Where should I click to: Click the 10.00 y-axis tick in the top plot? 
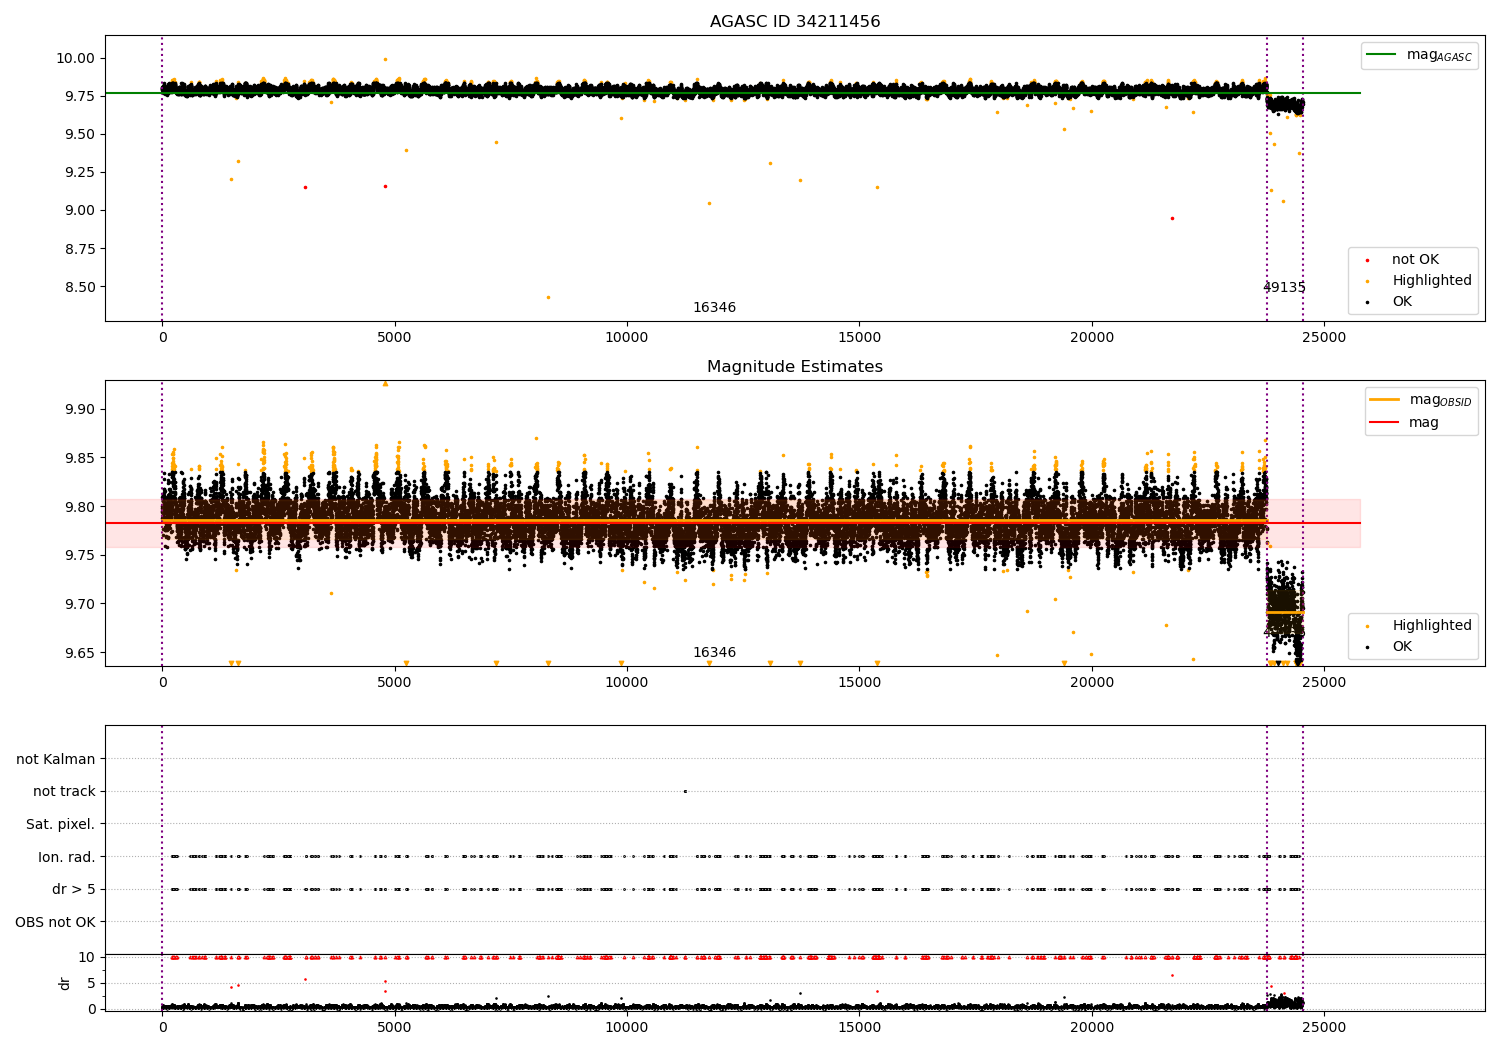[76, 58]
